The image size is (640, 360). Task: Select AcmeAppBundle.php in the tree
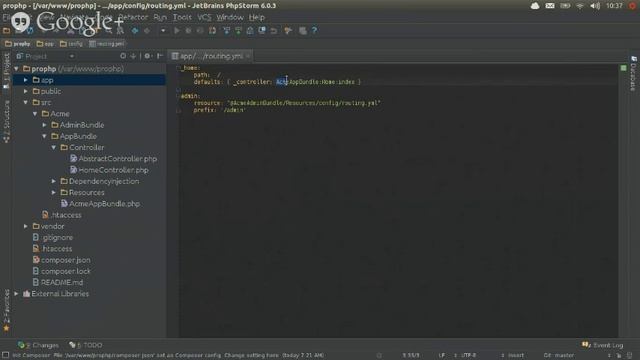pyautogui.click(x=100, y=204)
